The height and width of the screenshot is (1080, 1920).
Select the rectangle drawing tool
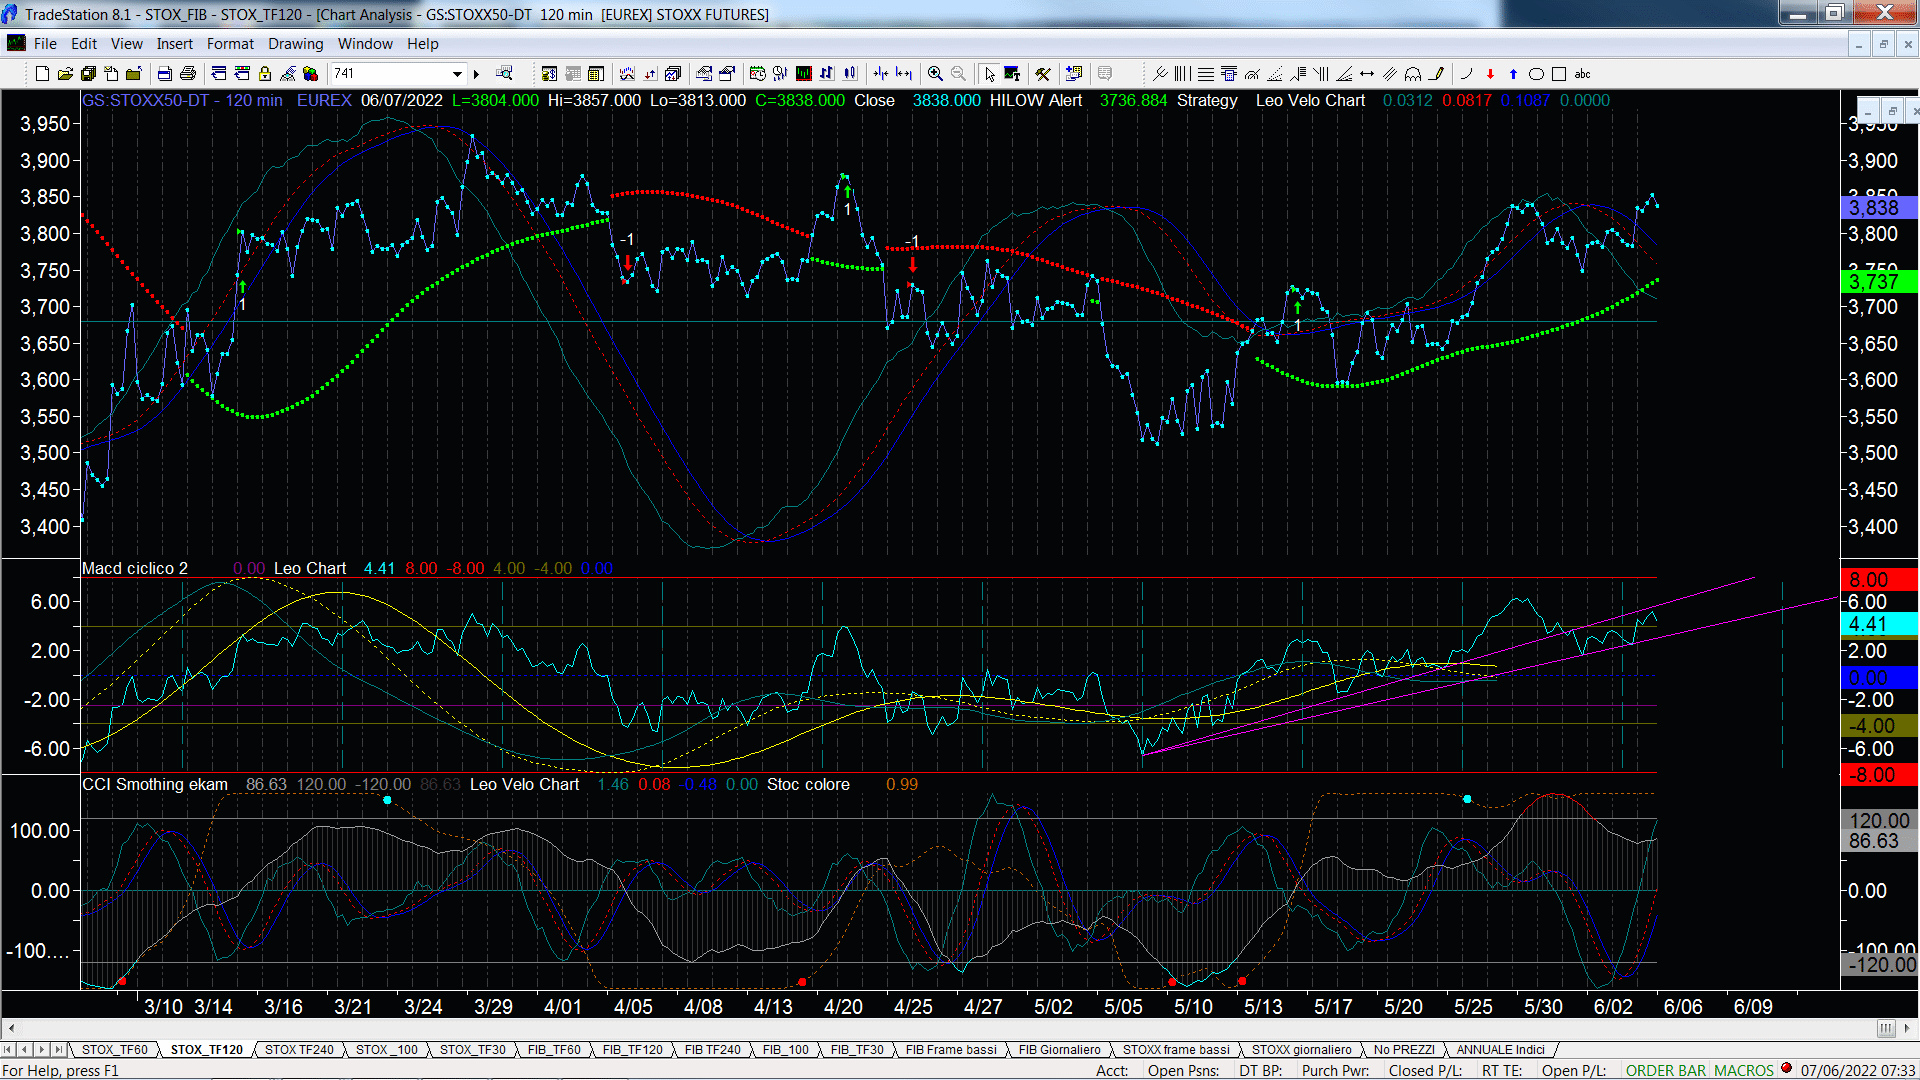(1558, 74)
